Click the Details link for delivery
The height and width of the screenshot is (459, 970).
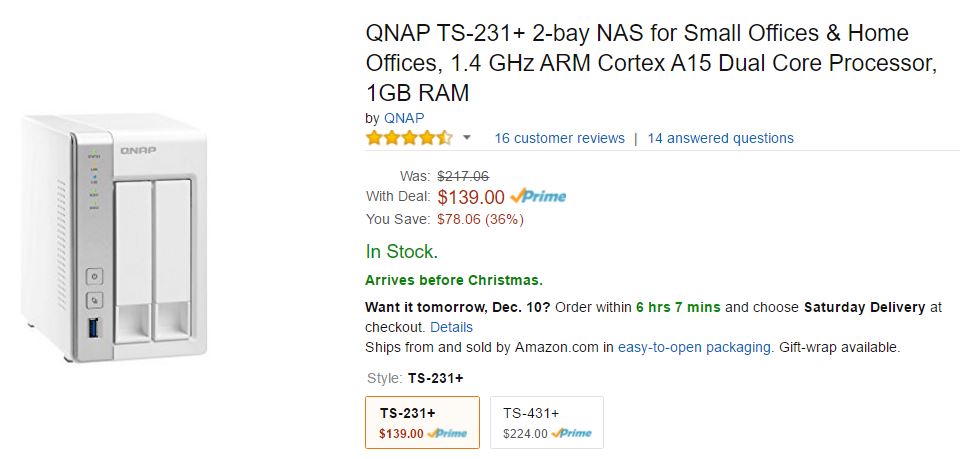pyautogui.click(x=451, y=327)
